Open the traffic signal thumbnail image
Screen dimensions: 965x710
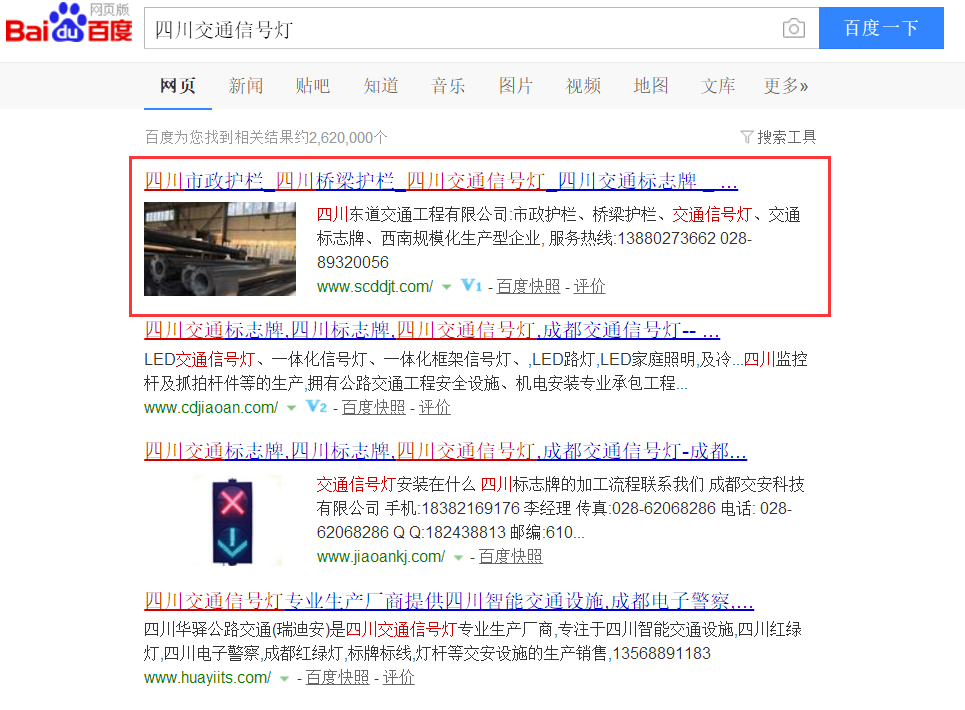click(232, 521)
